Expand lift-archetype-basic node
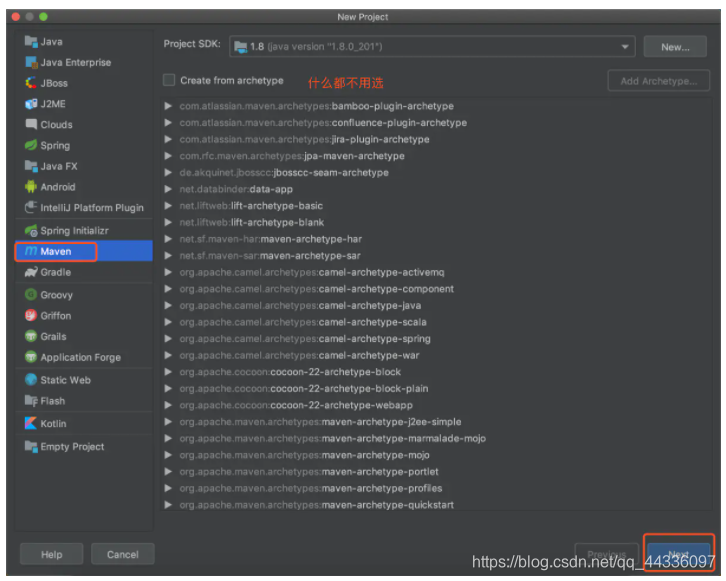Image resolution: width=726 pixels, height=581 pixels. [x=168, y=206]
